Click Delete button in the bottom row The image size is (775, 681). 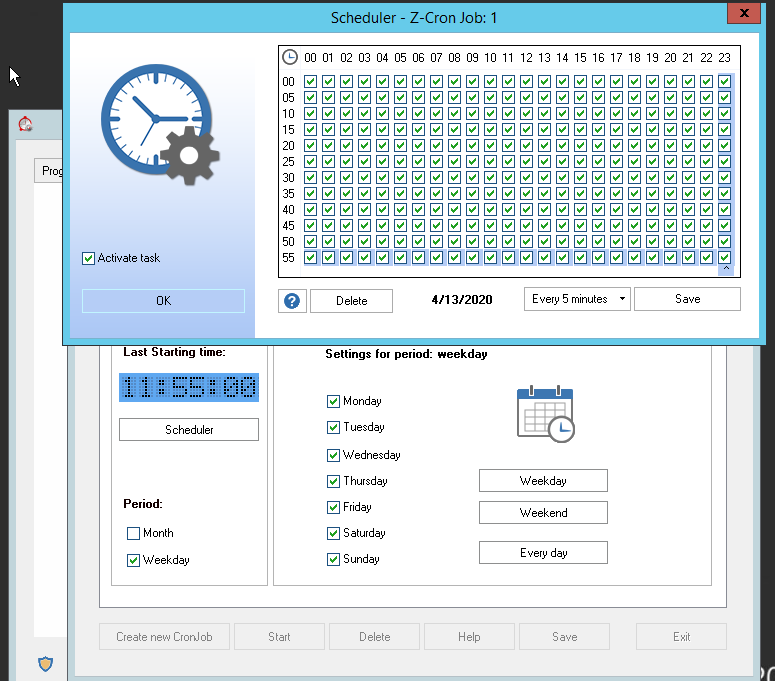pyautogui.click(x=374, y=637)
